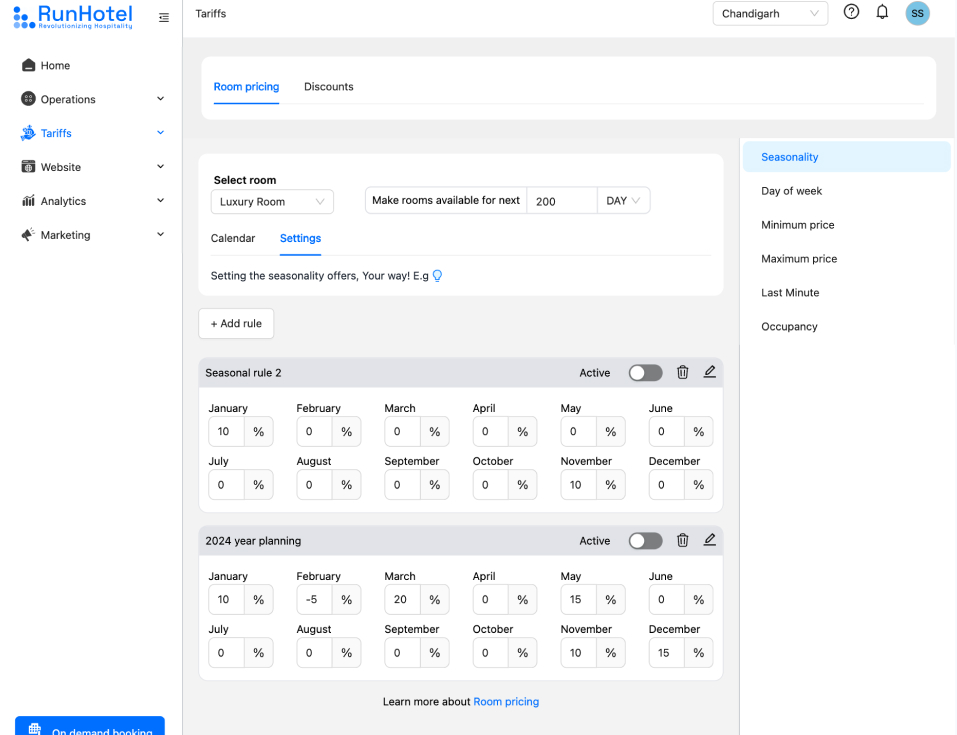Click the Add rule button

pos(236,324)
